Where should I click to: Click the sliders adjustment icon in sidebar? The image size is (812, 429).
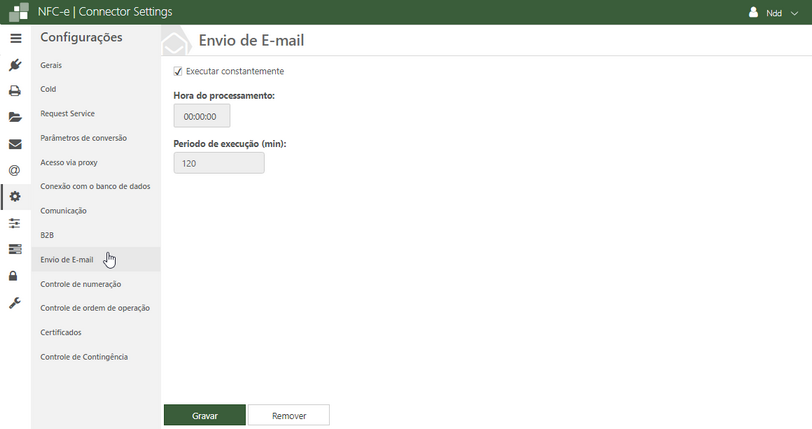coord(14,223)
